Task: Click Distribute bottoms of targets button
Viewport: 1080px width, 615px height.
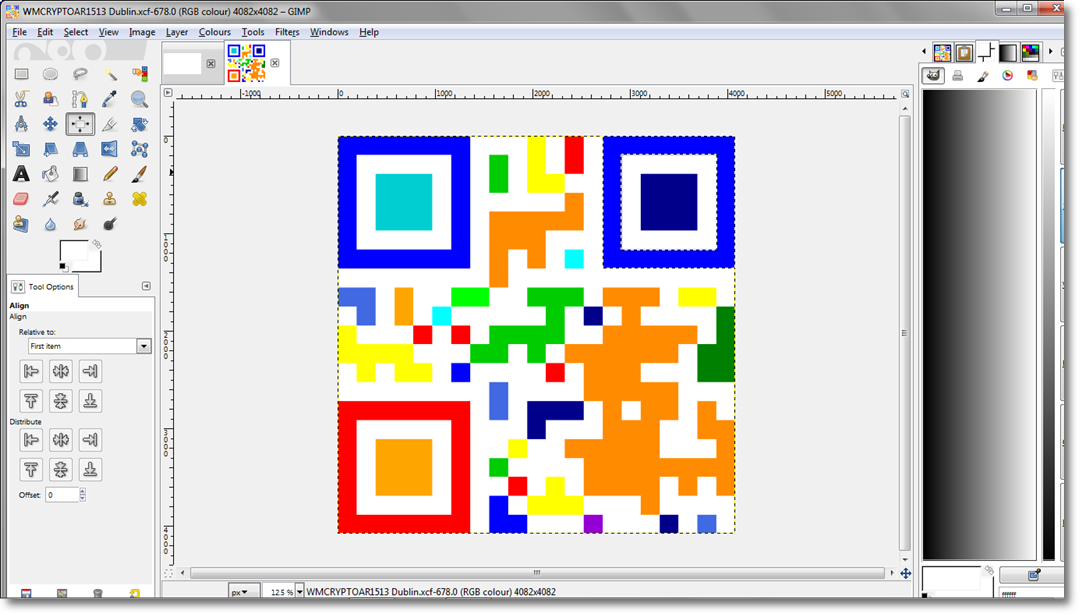Action: [x=90, y=470]
